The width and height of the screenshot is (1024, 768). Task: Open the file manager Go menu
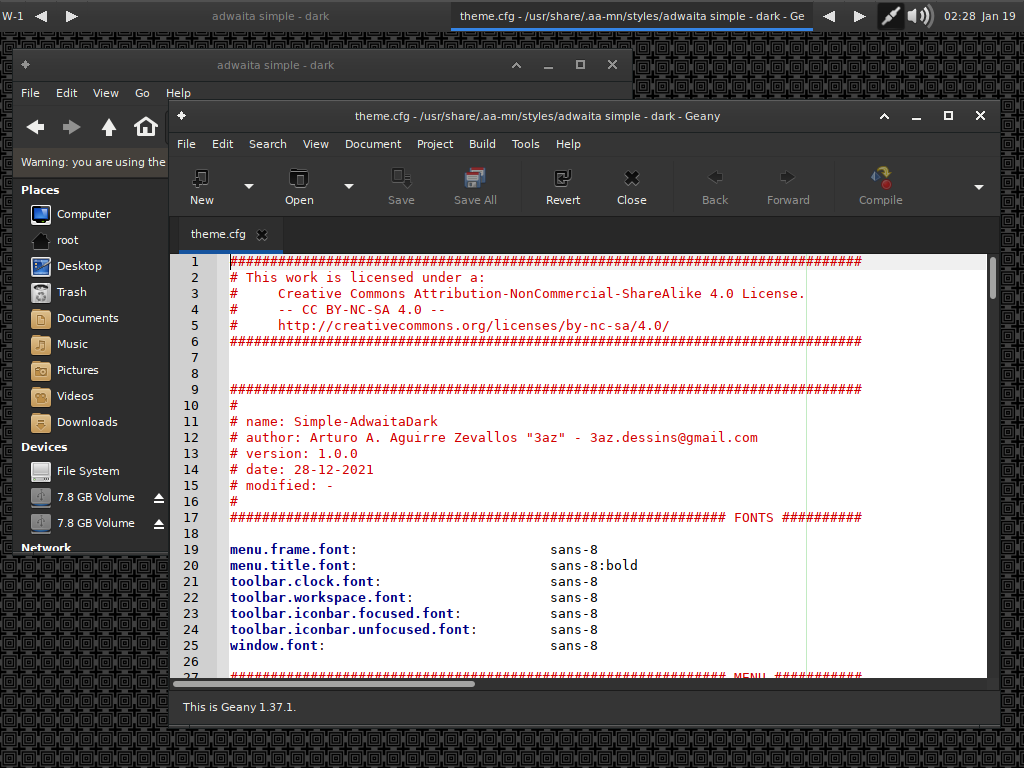[x=142, y=93]
